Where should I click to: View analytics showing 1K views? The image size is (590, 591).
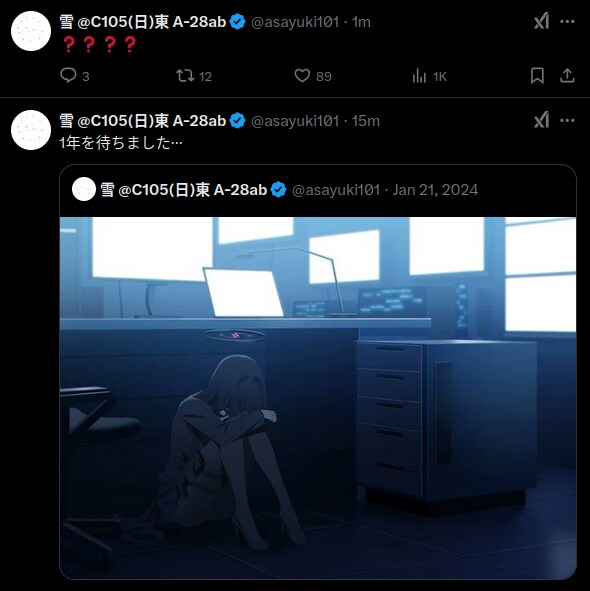pos(429,76)
